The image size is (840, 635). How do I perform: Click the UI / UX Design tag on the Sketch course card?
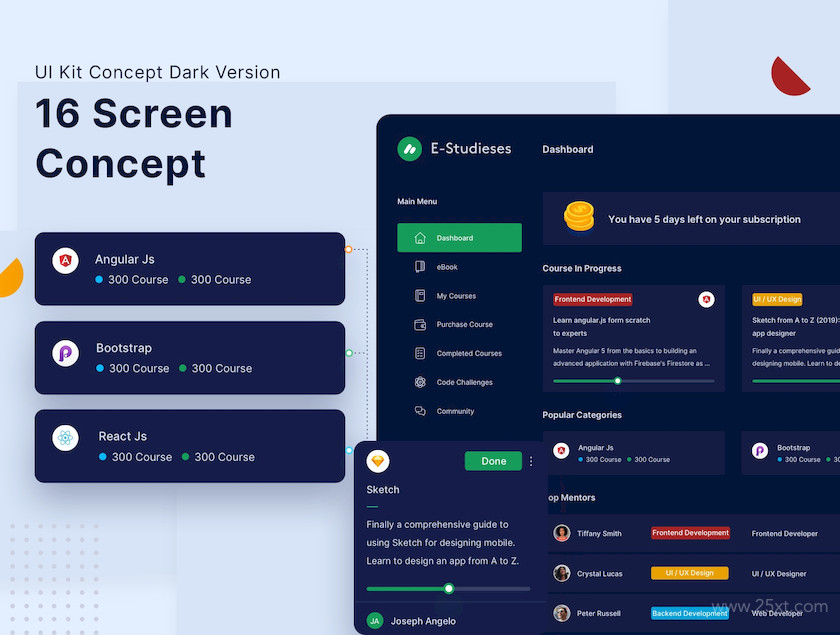point(777,299)
